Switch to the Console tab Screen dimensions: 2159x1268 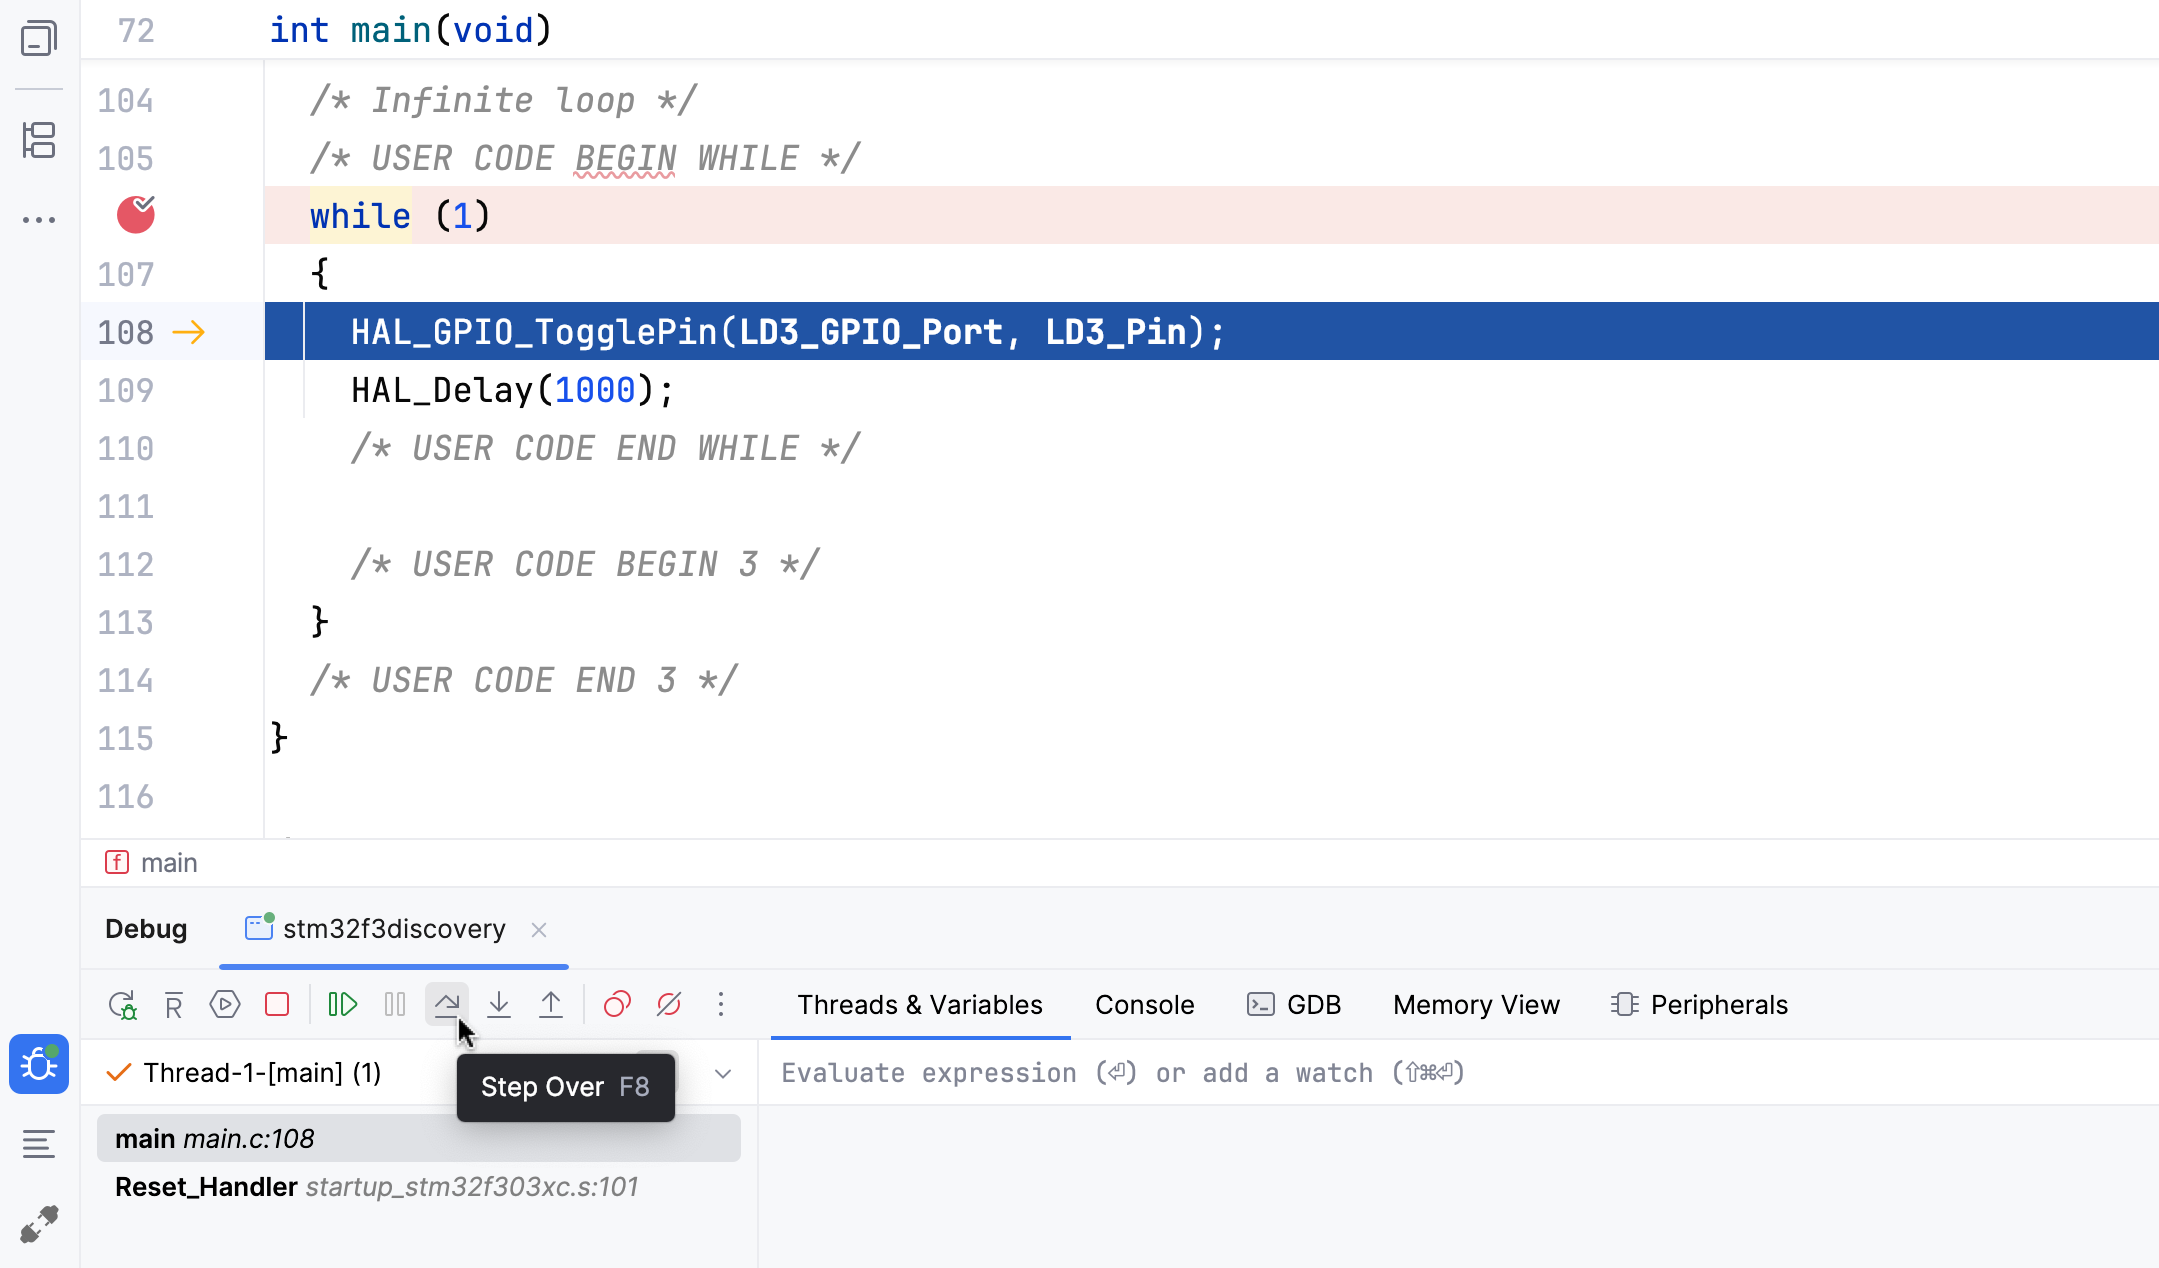1144,1005
